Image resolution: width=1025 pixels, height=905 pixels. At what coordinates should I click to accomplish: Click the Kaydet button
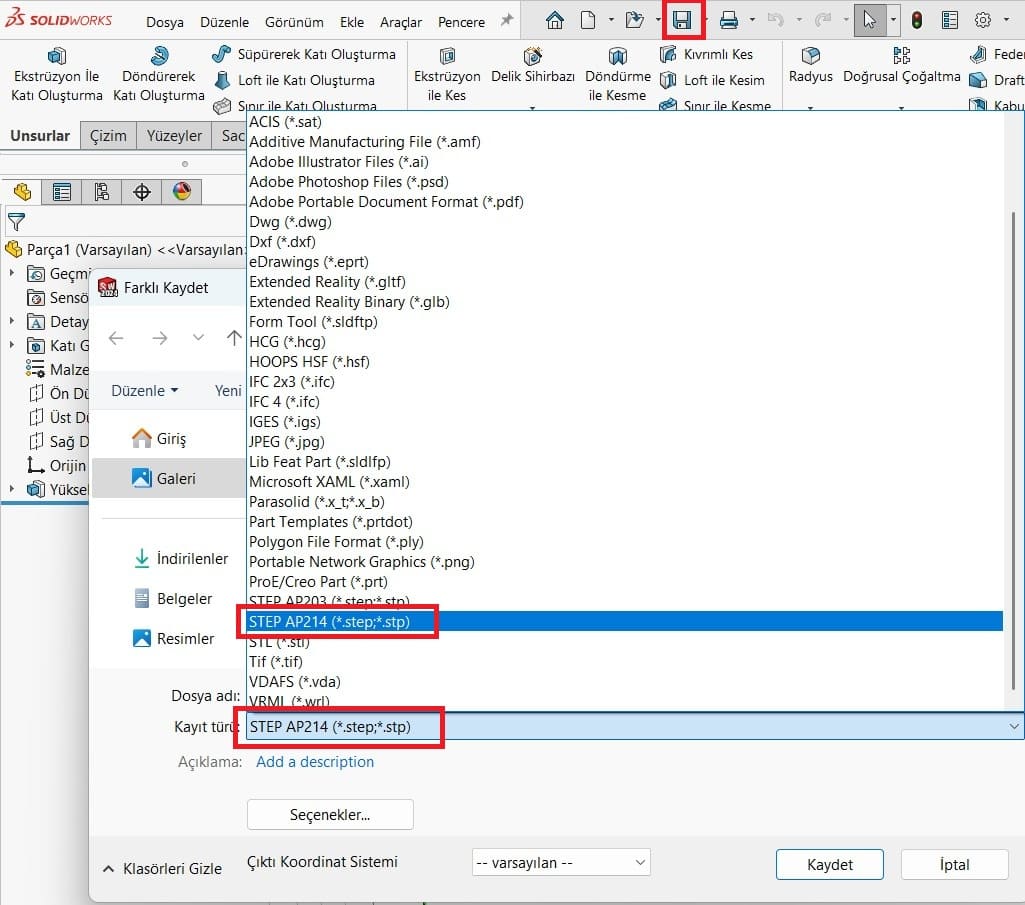tap(830, 864)
